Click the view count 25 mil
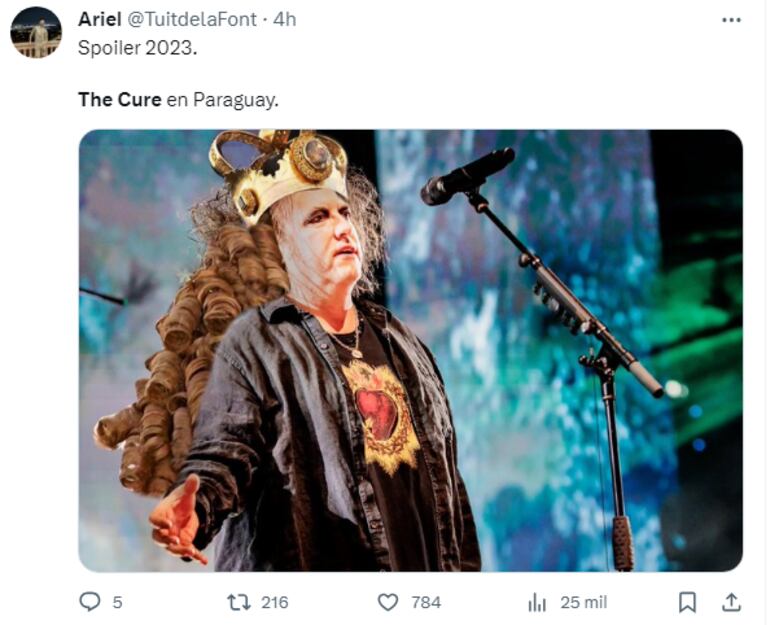 [583, 602]
